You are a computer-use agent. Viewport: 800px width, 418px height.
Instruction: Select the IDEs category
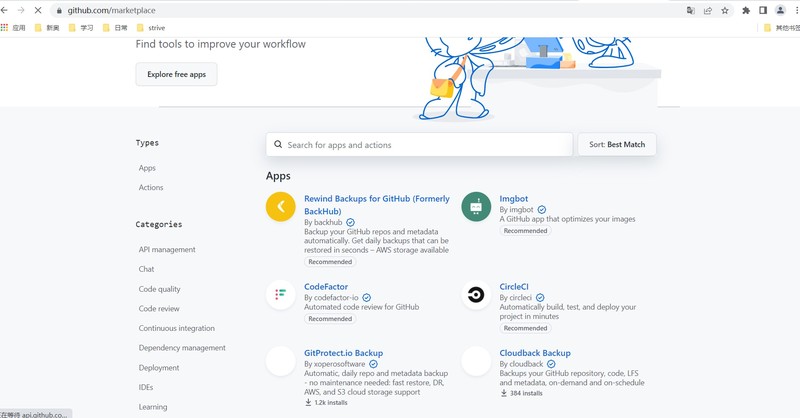145,387
